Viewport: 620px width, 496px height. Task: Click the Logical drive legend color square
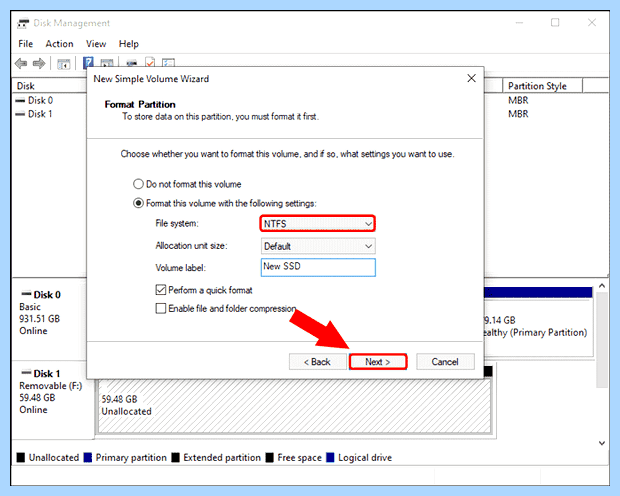click(x=330, y=458)
